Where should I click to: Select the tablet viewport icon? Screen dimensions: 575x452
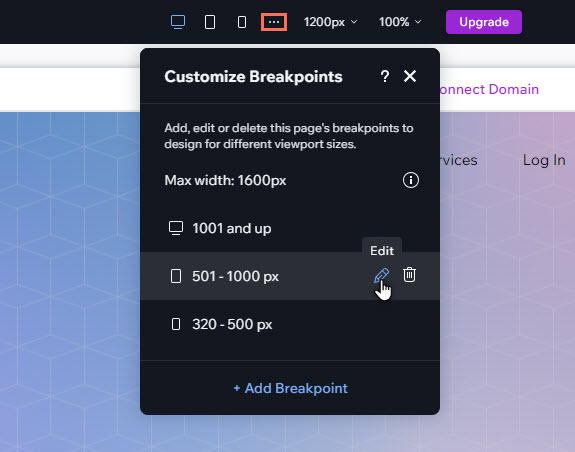[x=210, y=22]
